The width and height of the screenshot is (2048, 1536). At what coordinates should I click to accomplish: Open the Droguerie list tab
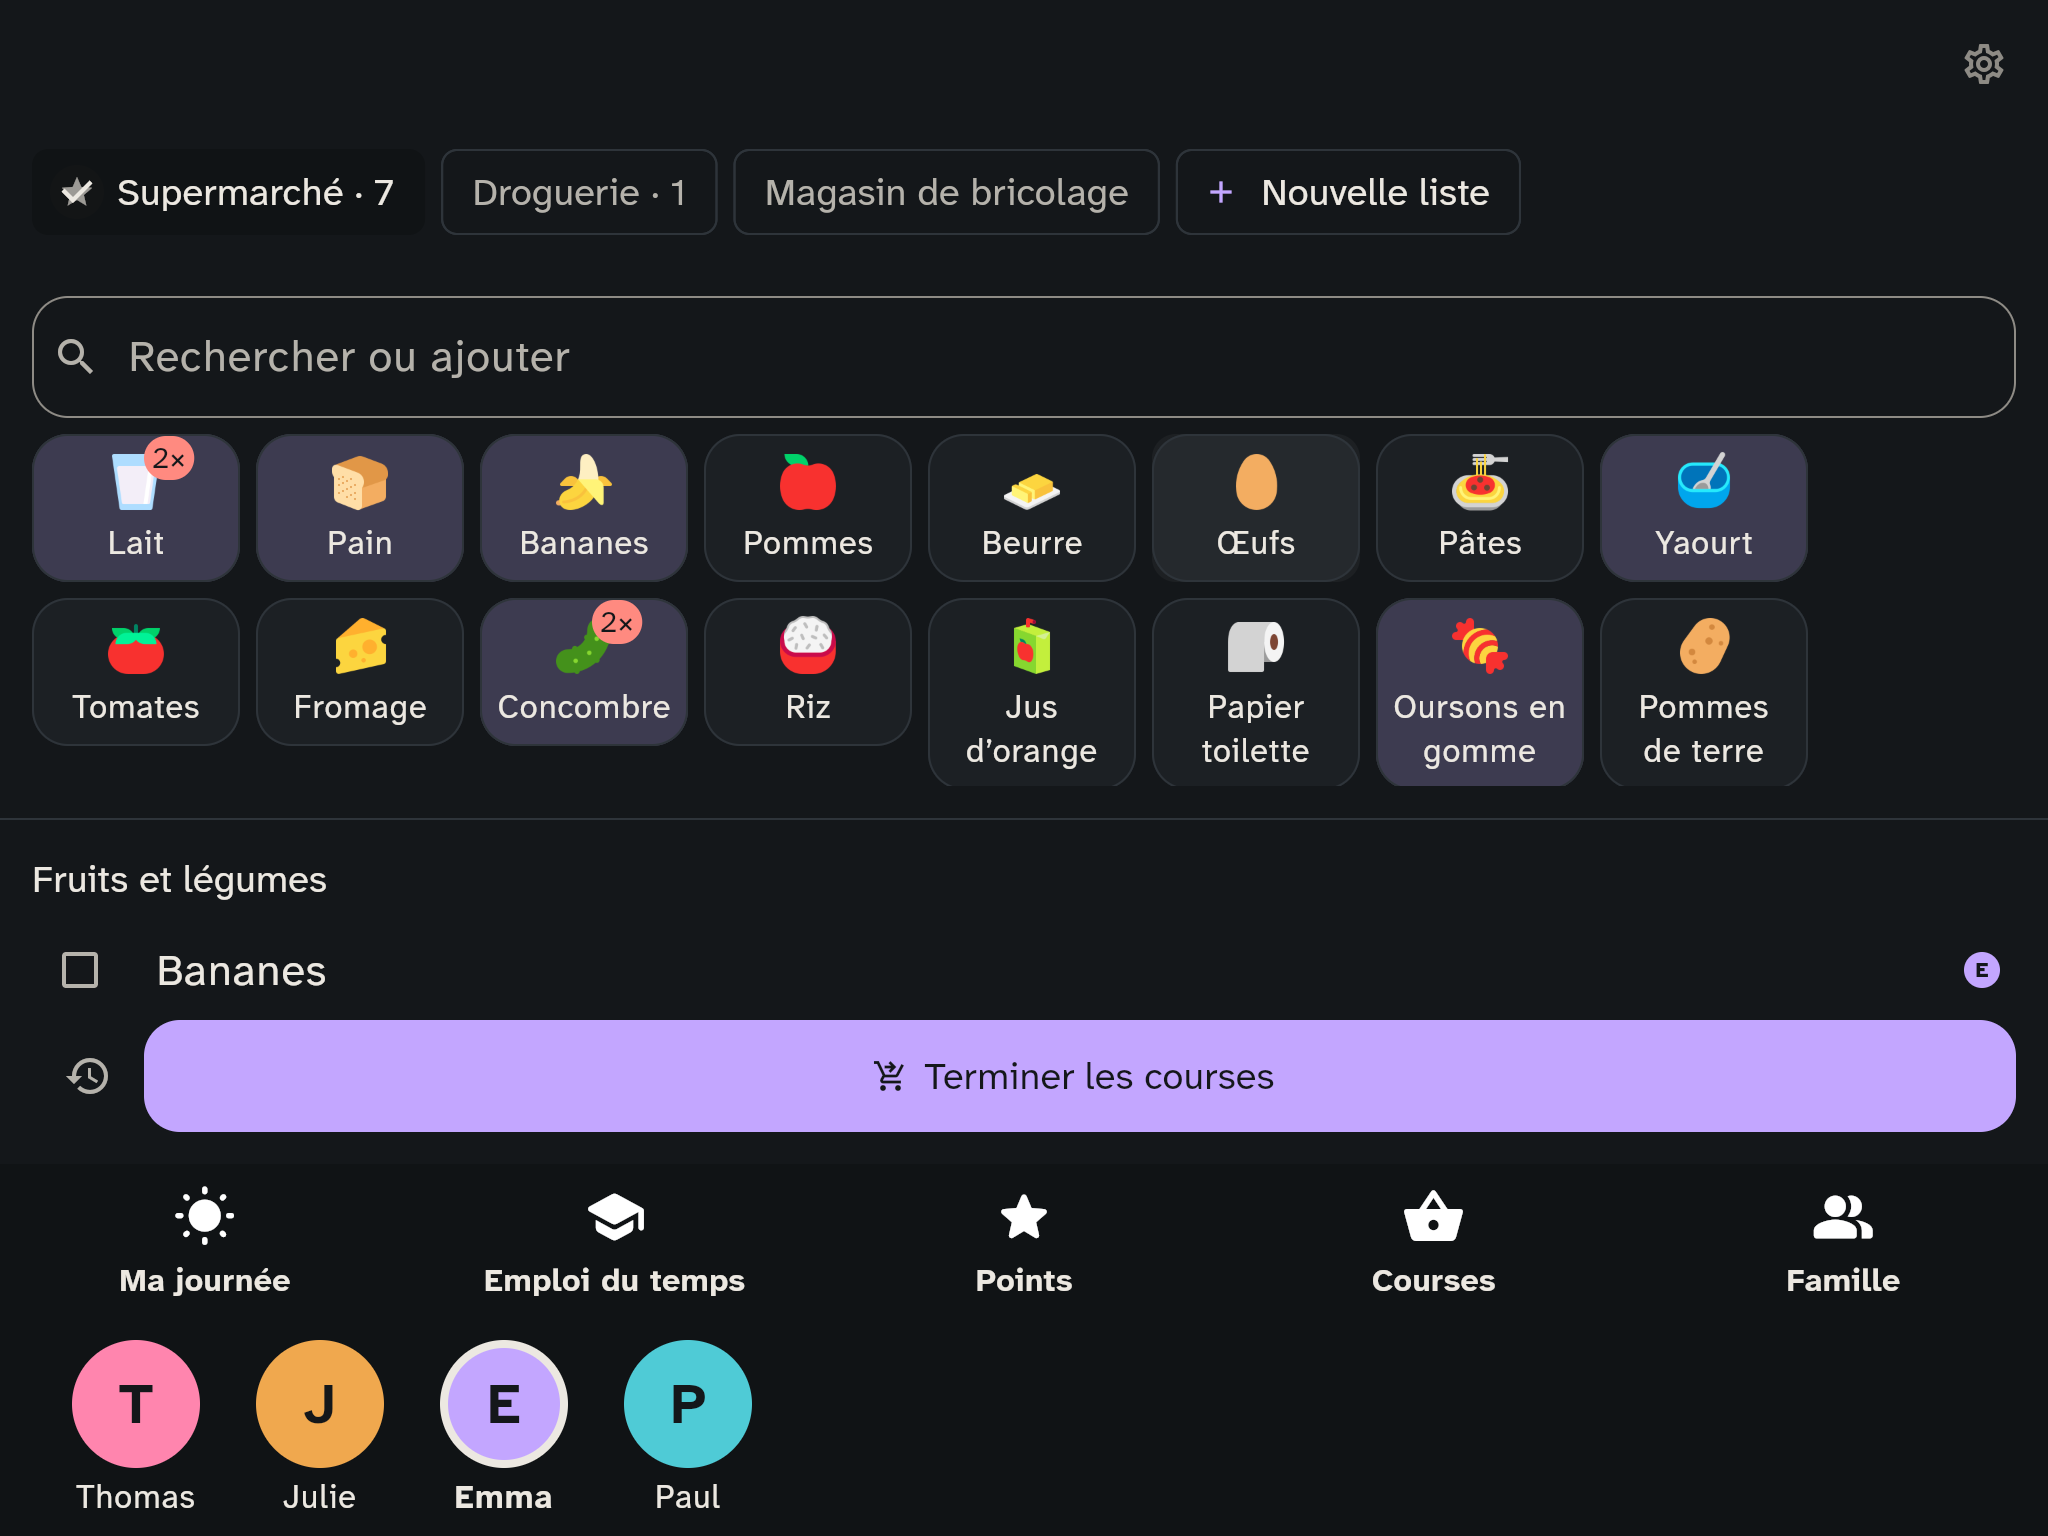579,192
